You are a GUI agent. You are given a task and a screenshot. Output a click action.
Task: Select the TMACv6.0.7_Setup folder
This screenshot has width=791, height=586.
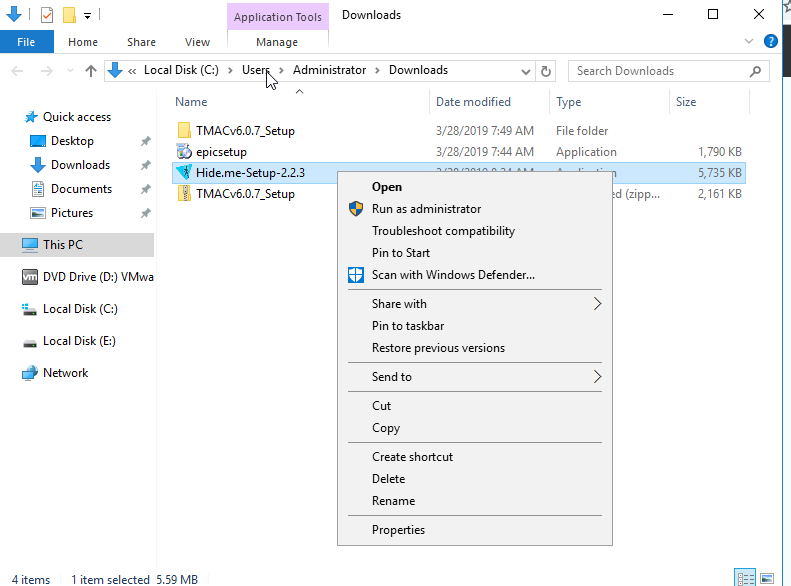(x=245, y=131)
